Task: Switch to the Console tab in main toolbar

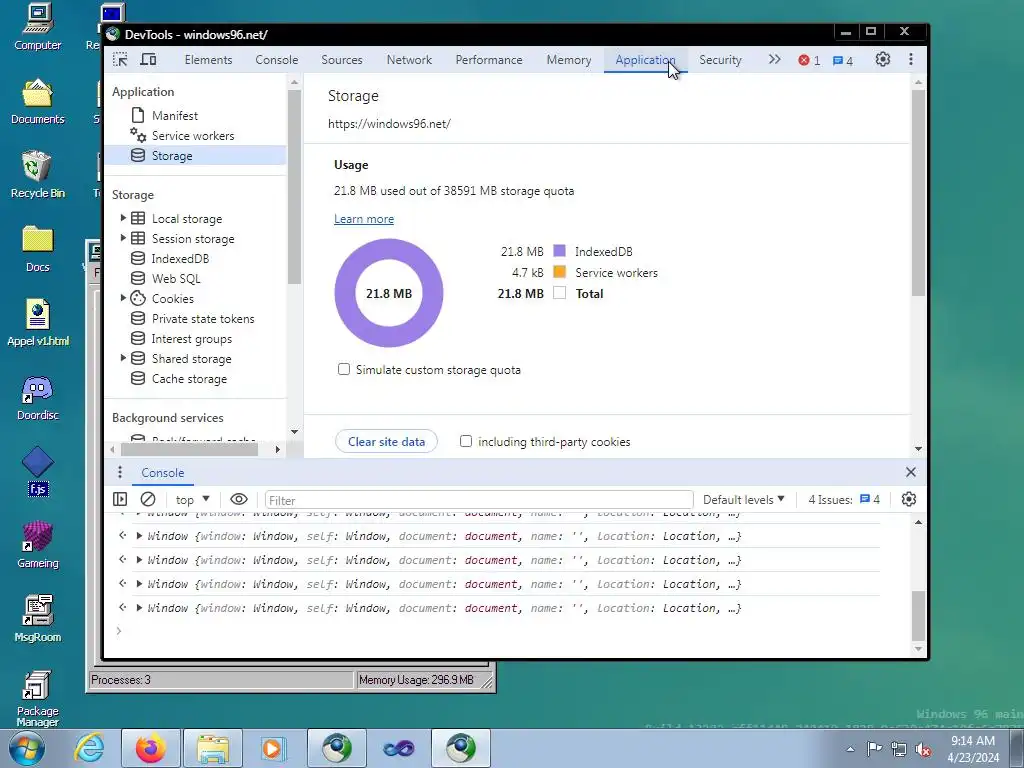Action: click(x=277, y=59)
